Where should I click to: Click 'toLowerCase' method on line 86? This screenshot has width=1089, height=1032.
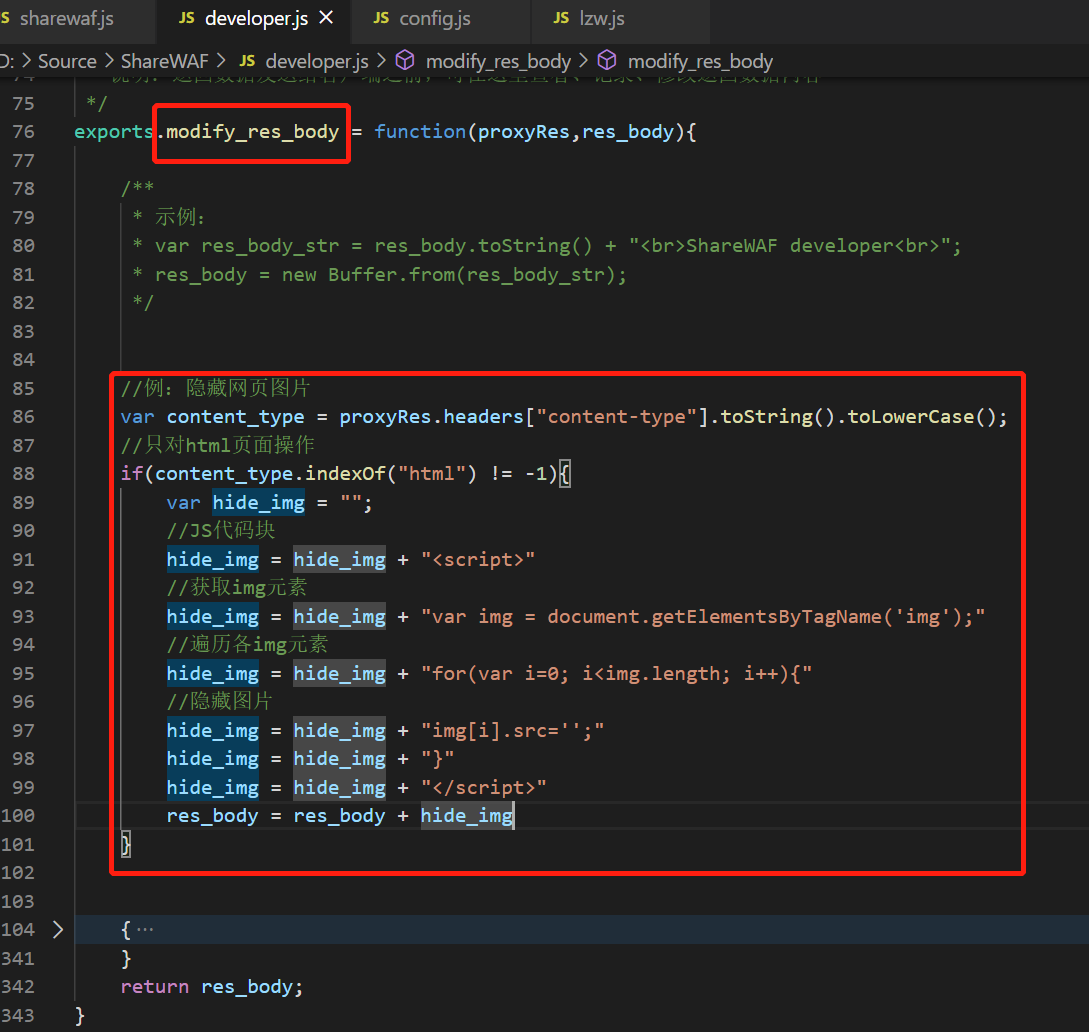[911, 417]
